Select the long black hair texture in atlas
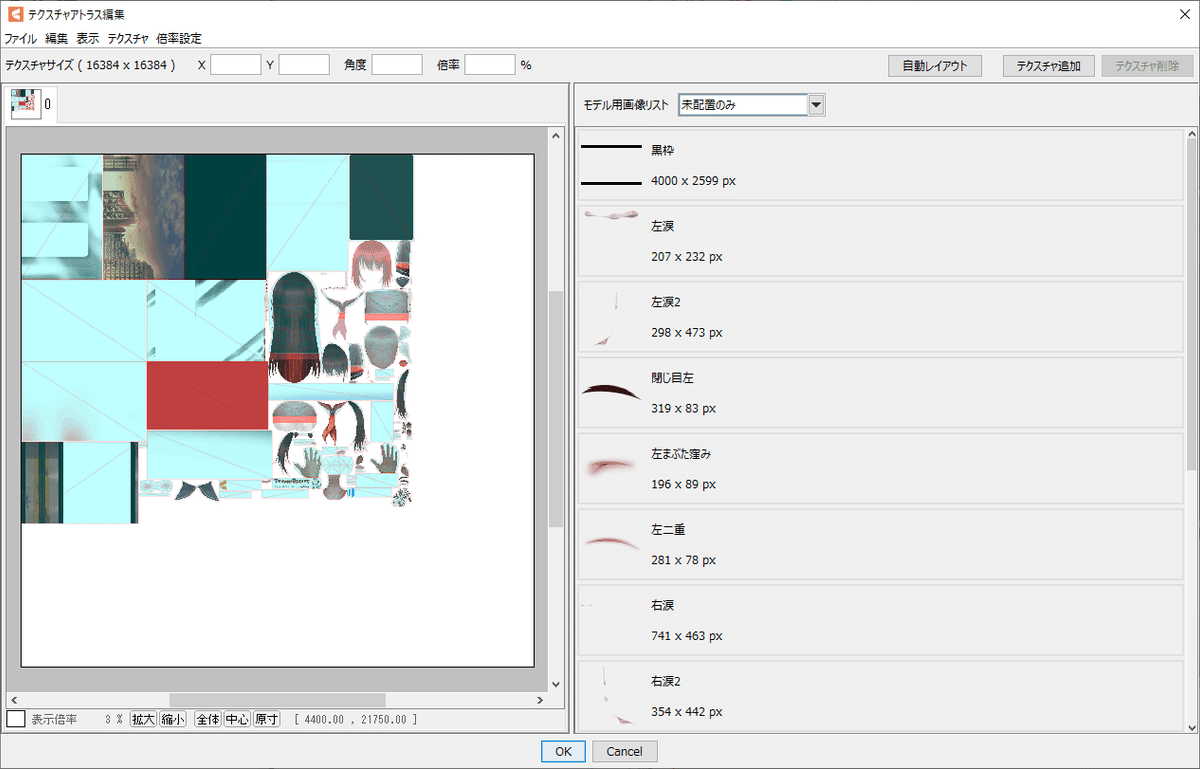 coord(294,327)
